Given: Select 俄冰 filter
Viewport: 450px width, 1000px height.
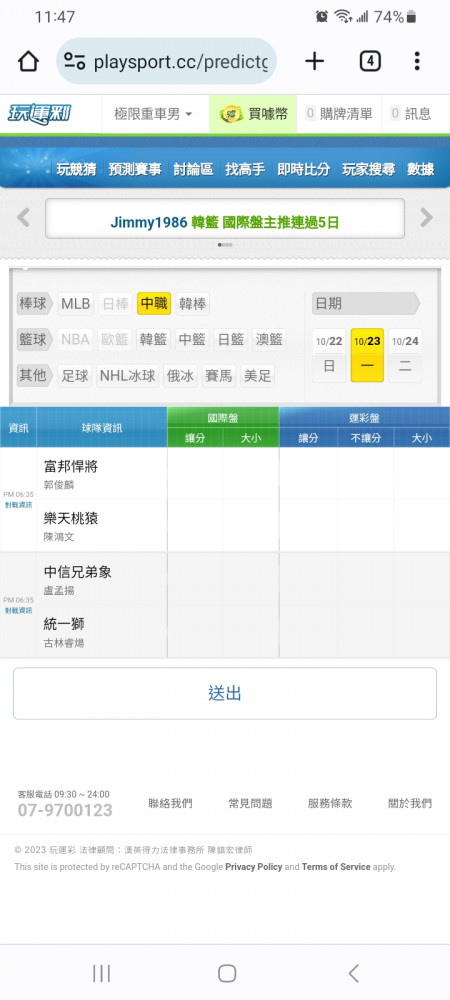Looking at the screenshot, I should 180,376.
